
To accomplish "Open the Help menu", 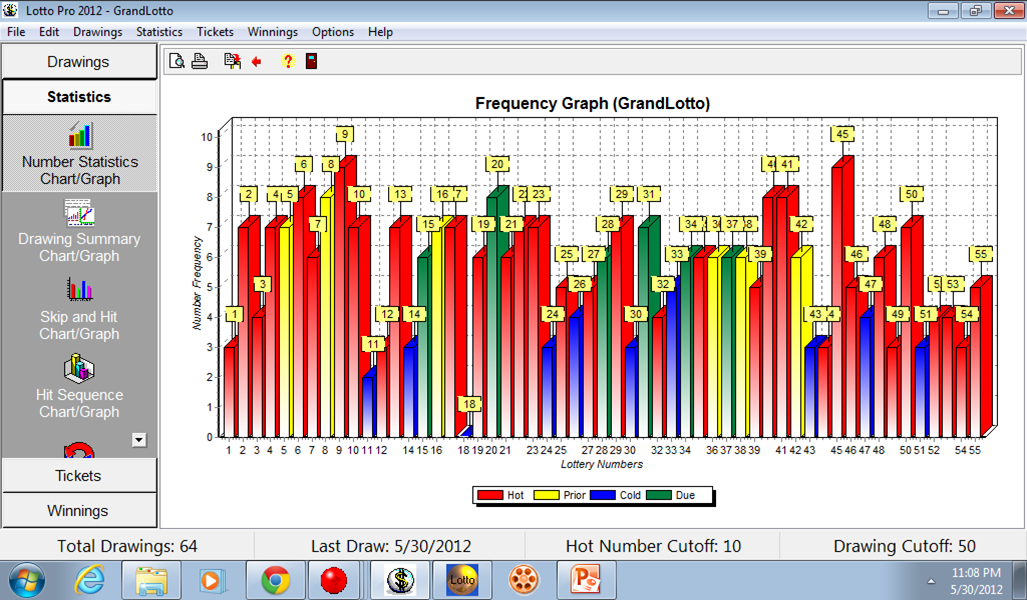I will (x=380, y=31).
